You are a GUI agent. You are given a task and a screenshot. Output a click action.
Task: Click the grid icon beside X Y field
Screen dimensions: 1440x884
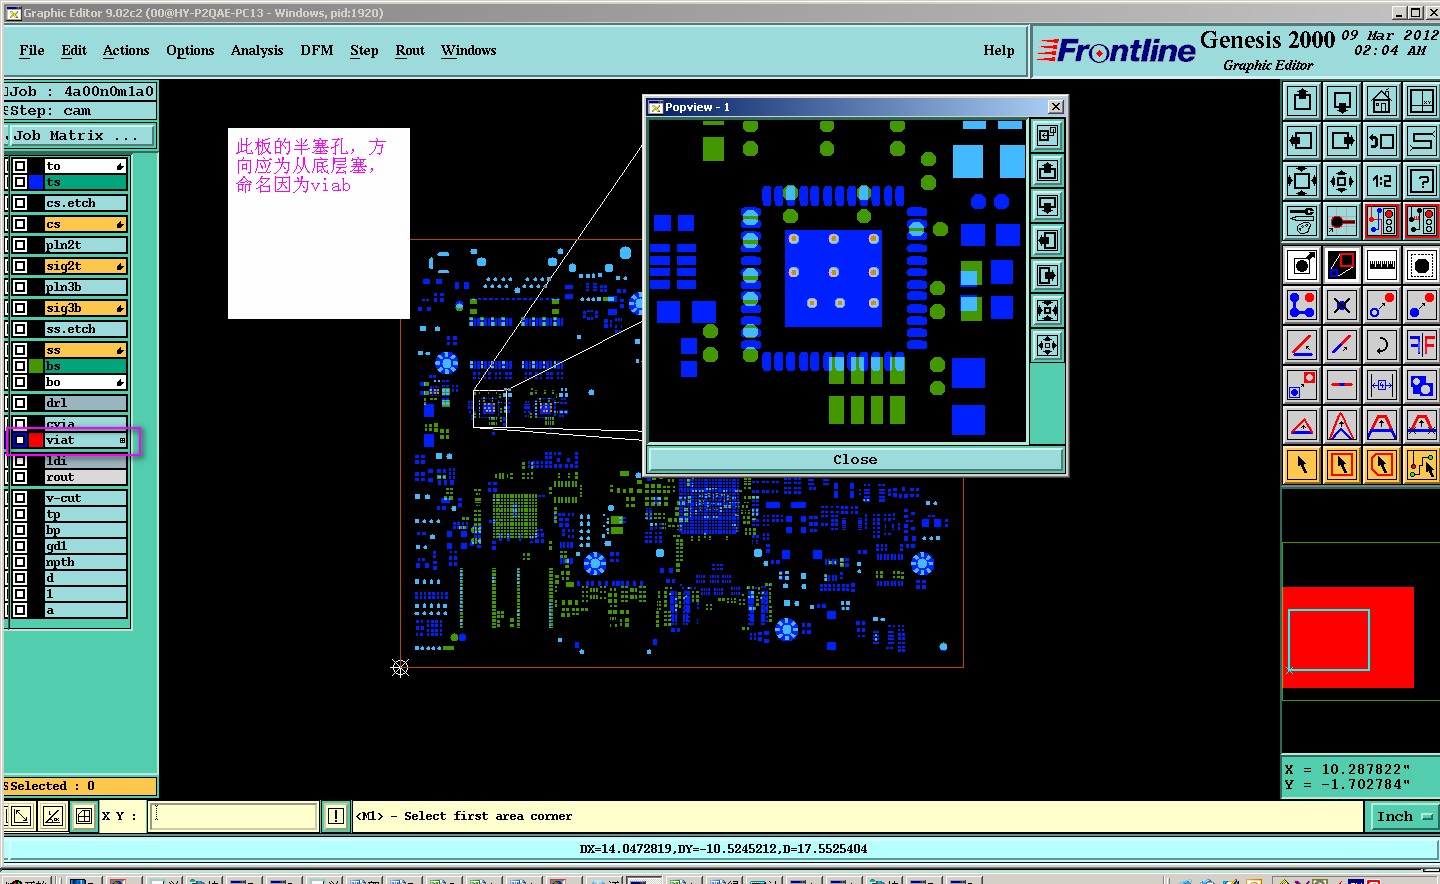(x=84, y=816)
